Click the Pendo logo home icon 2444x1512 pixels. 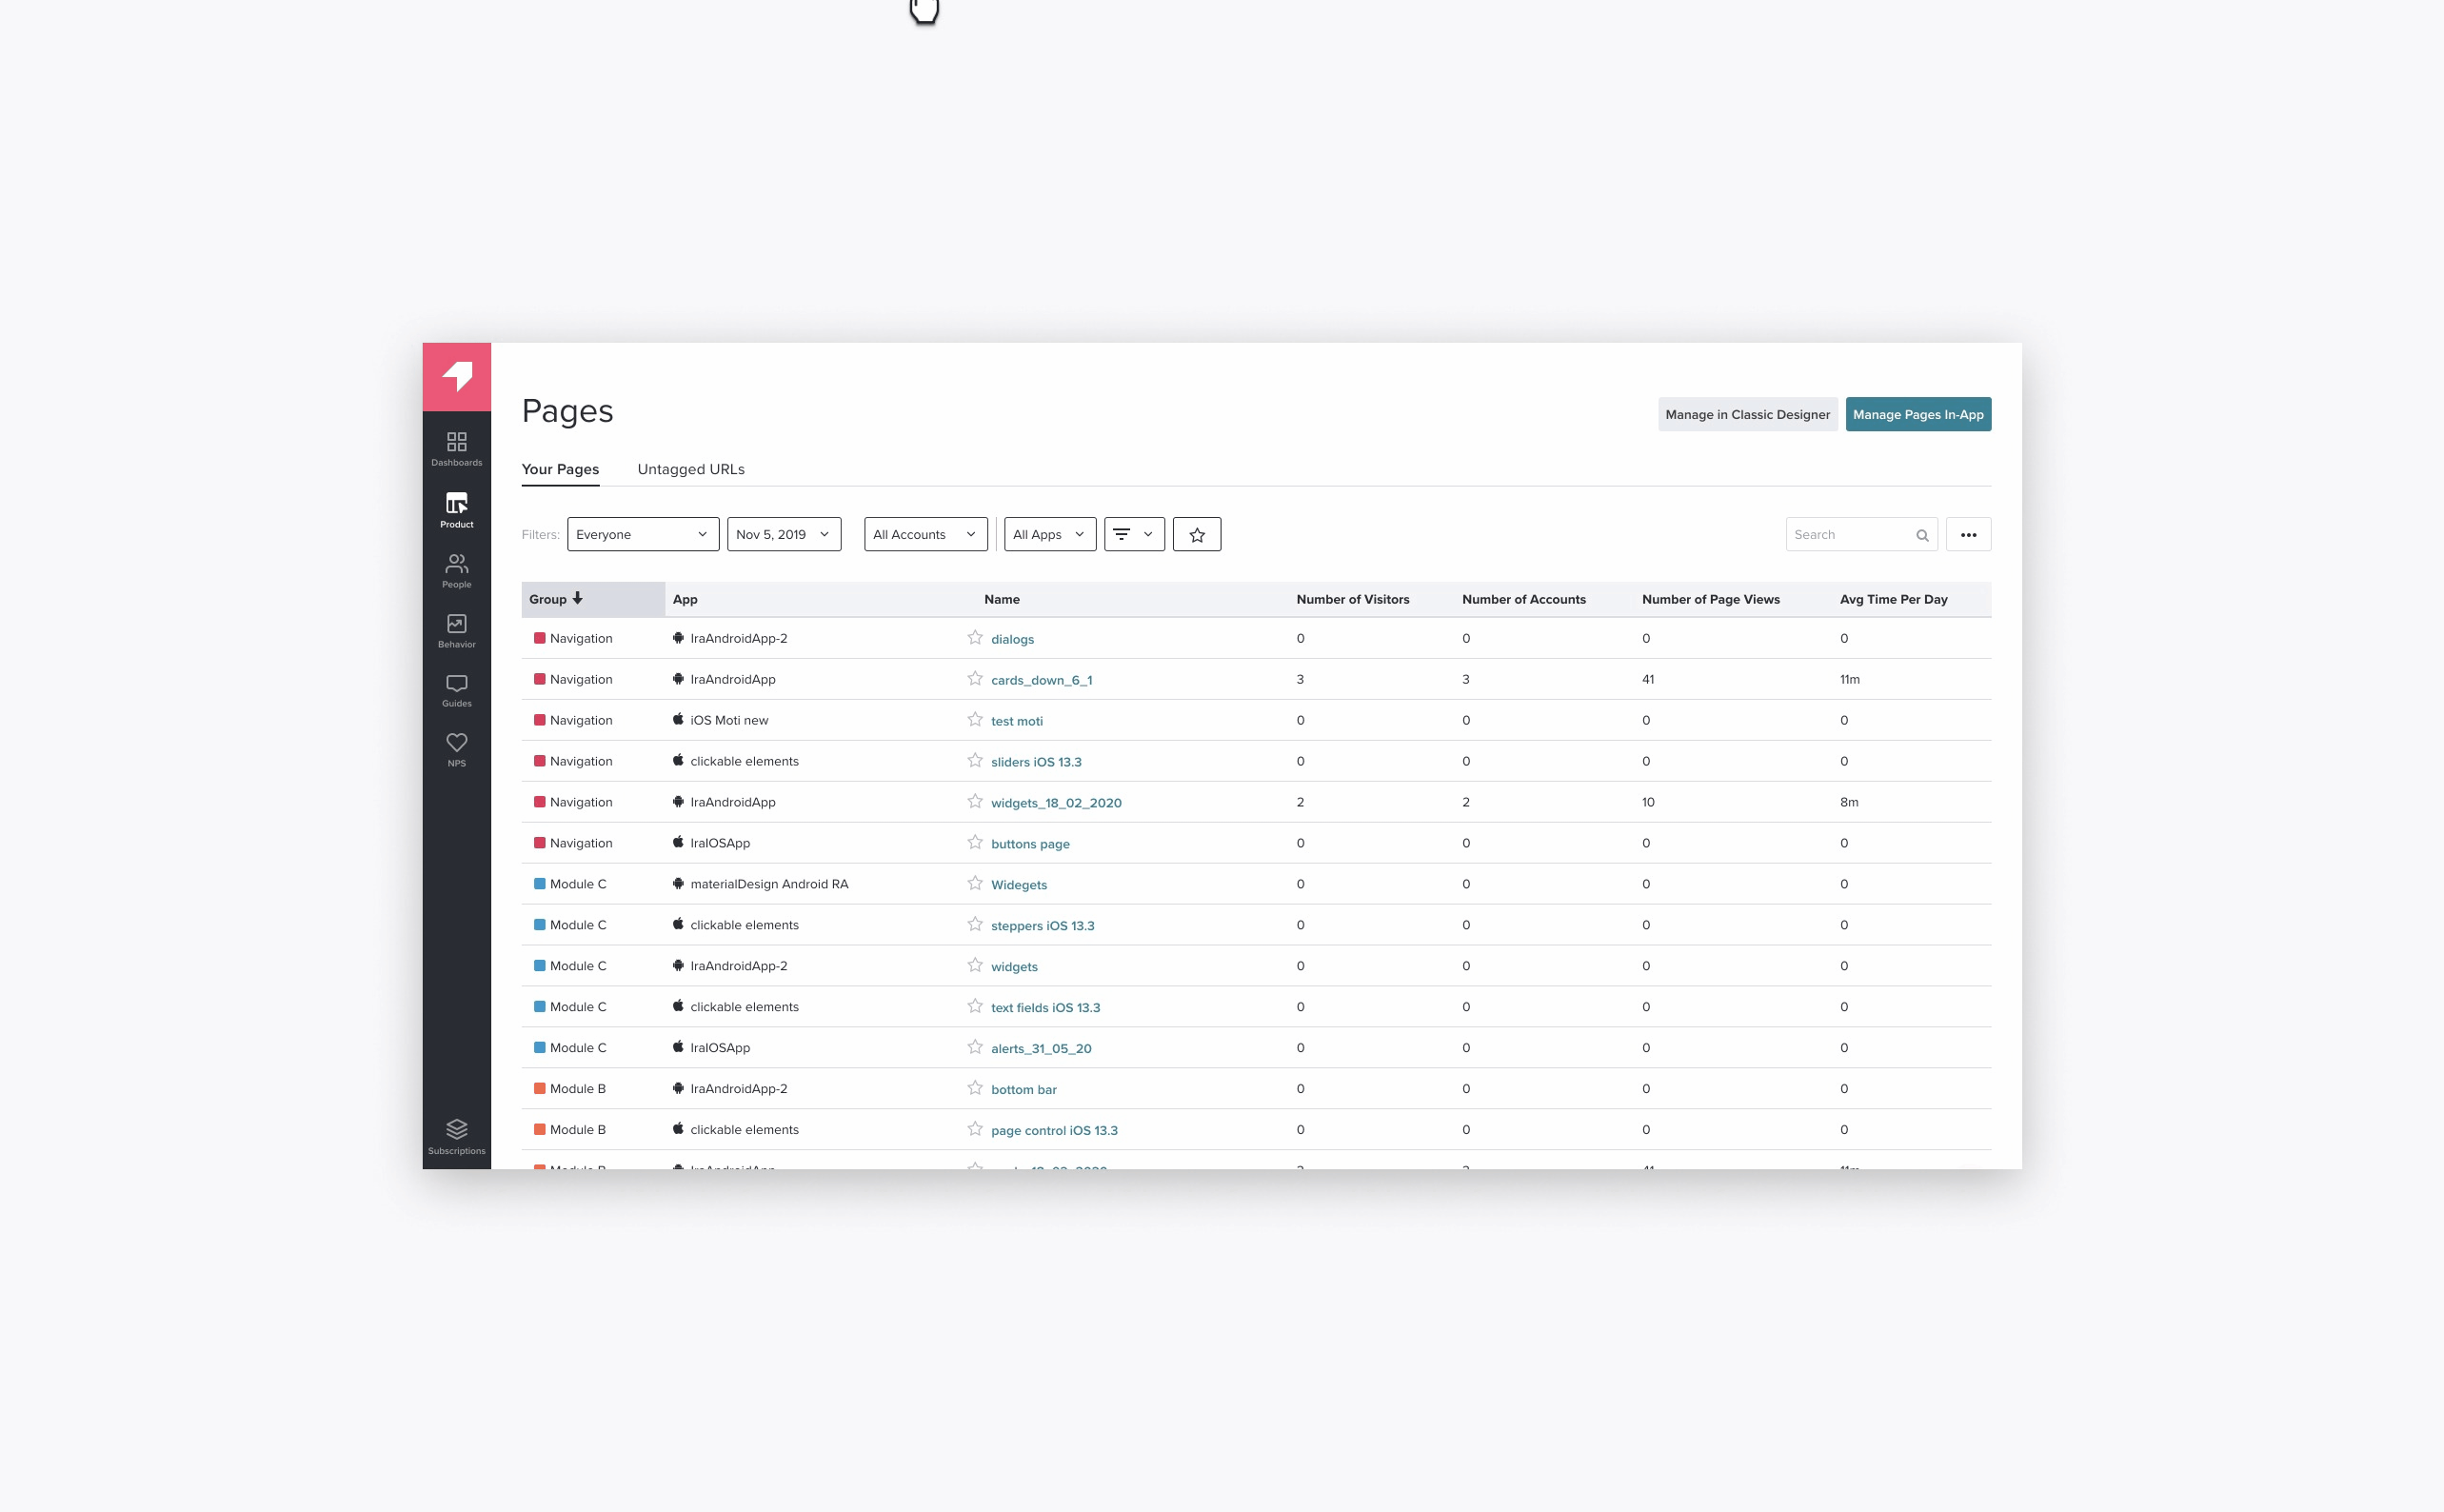click(x=456, y=376)
